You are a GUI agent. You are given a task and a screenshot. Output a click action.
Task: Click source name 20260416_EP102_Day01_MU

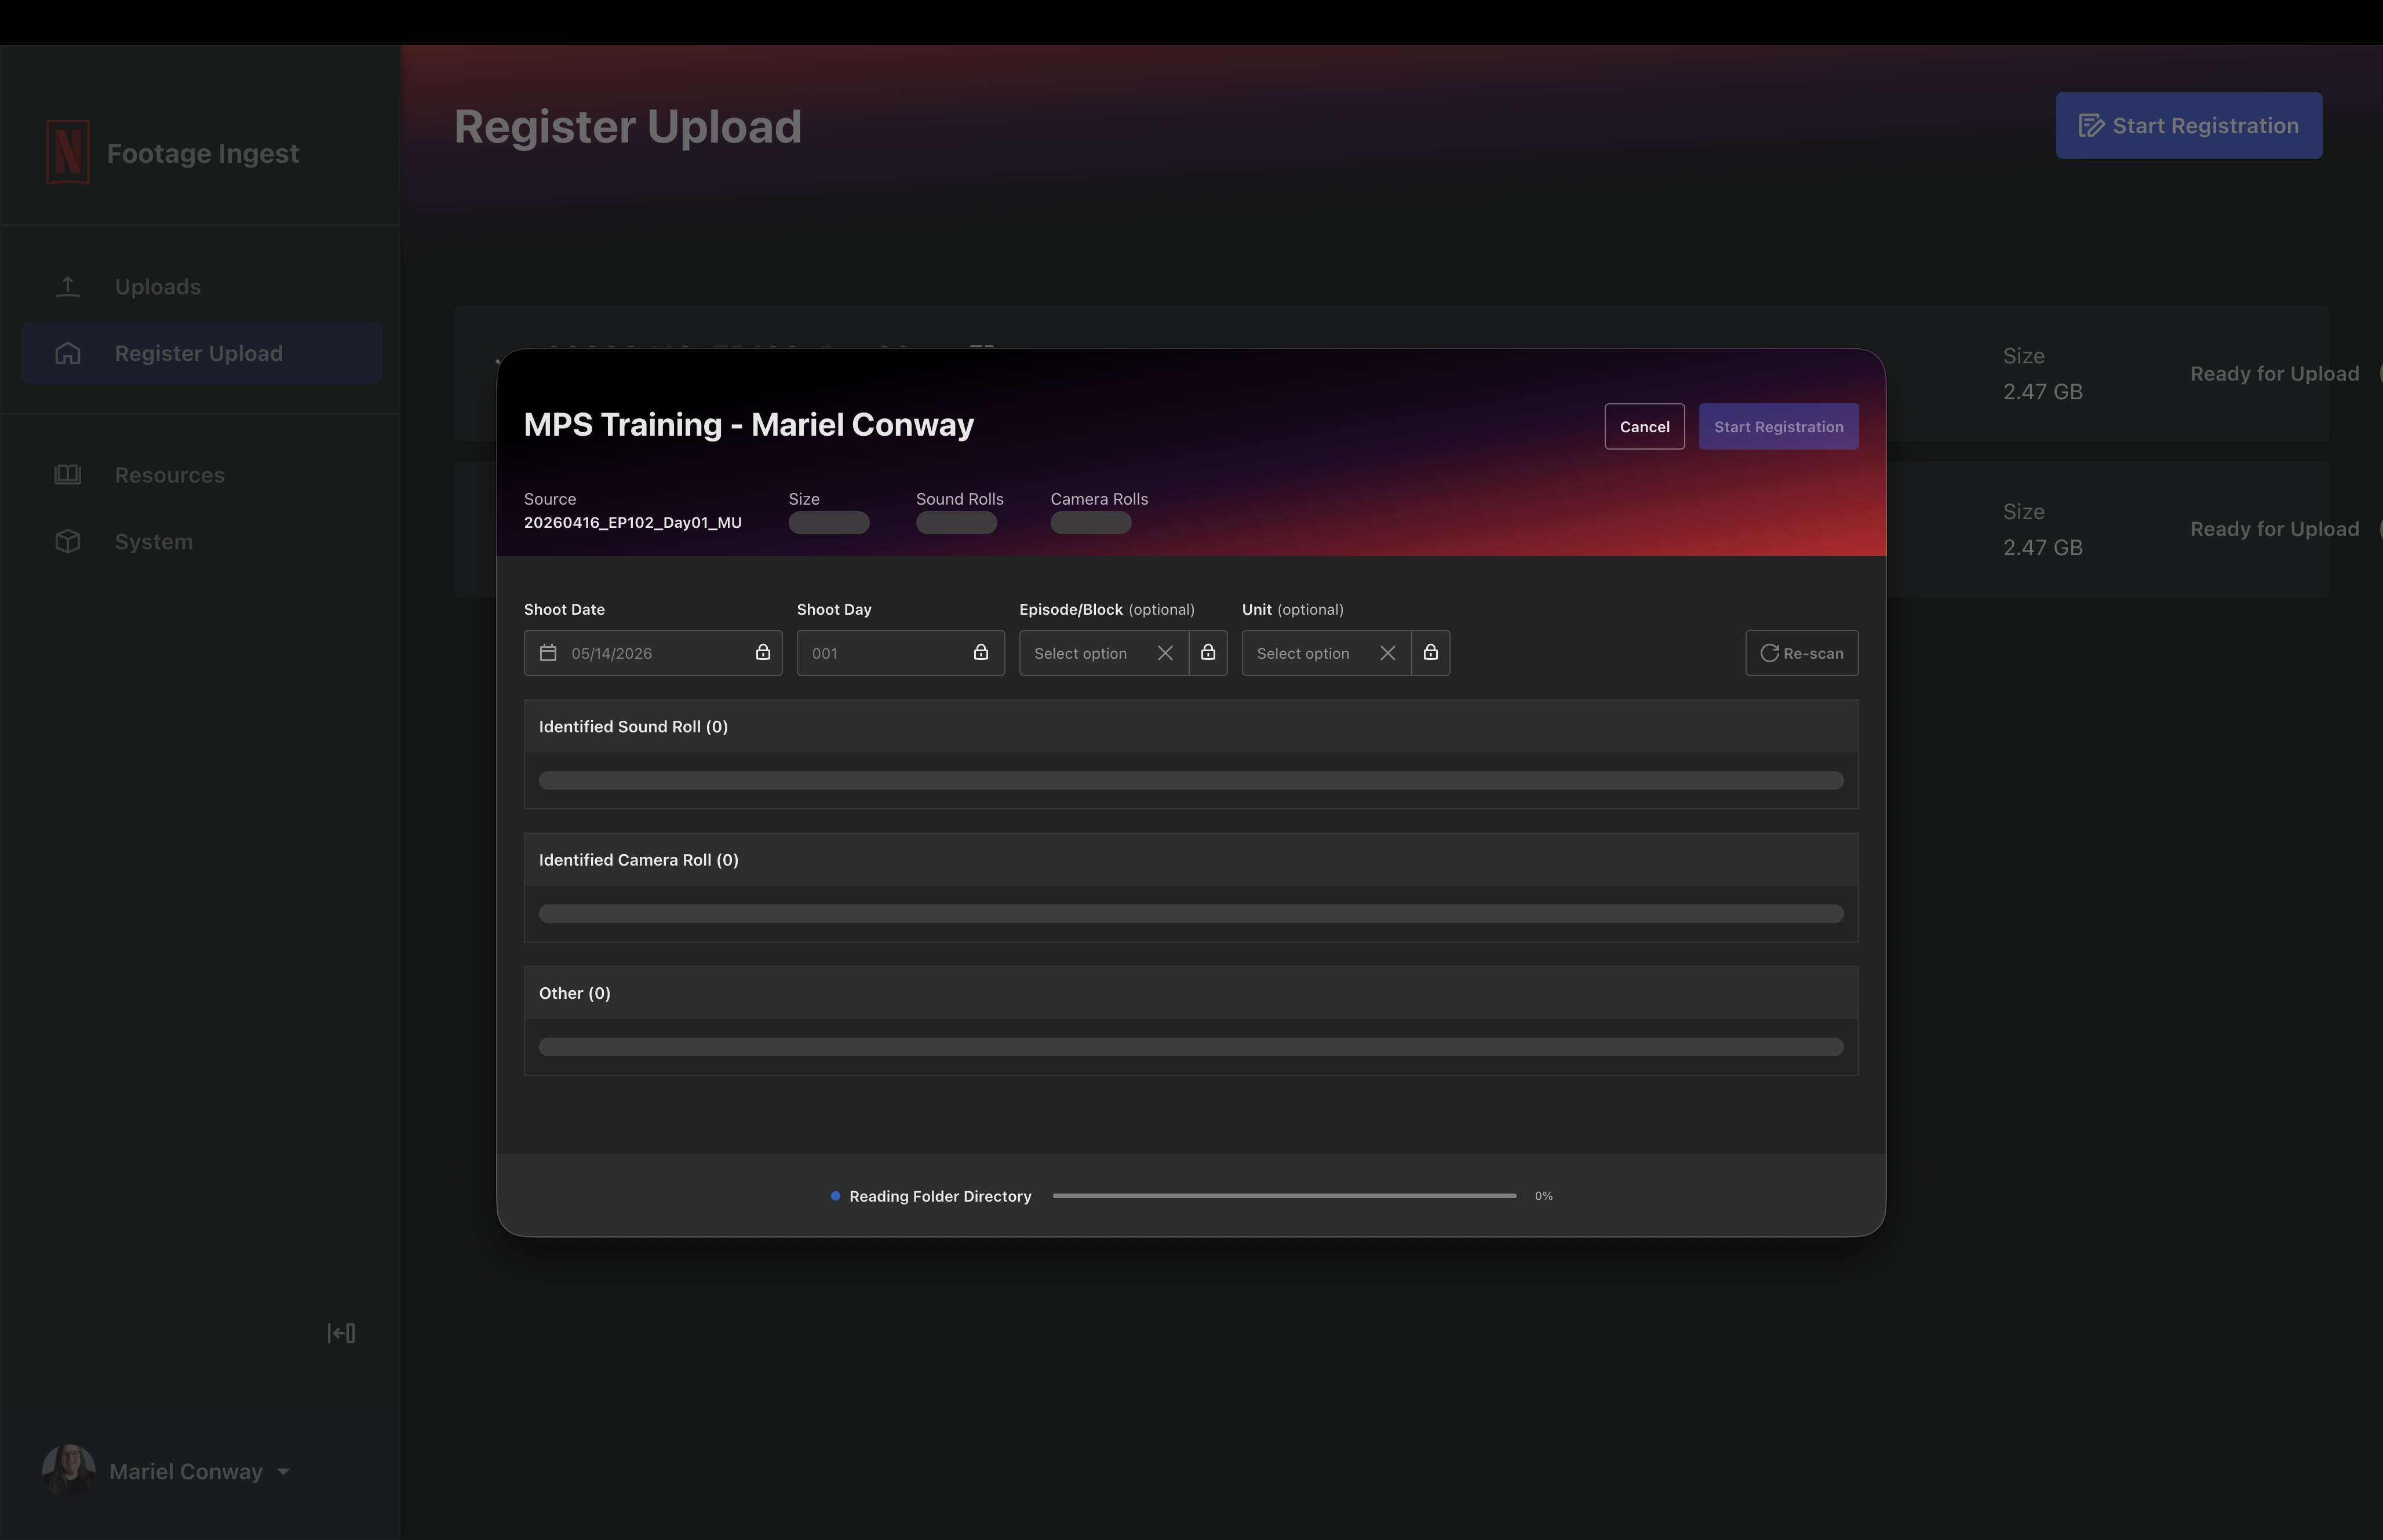(x=633, y=523)
